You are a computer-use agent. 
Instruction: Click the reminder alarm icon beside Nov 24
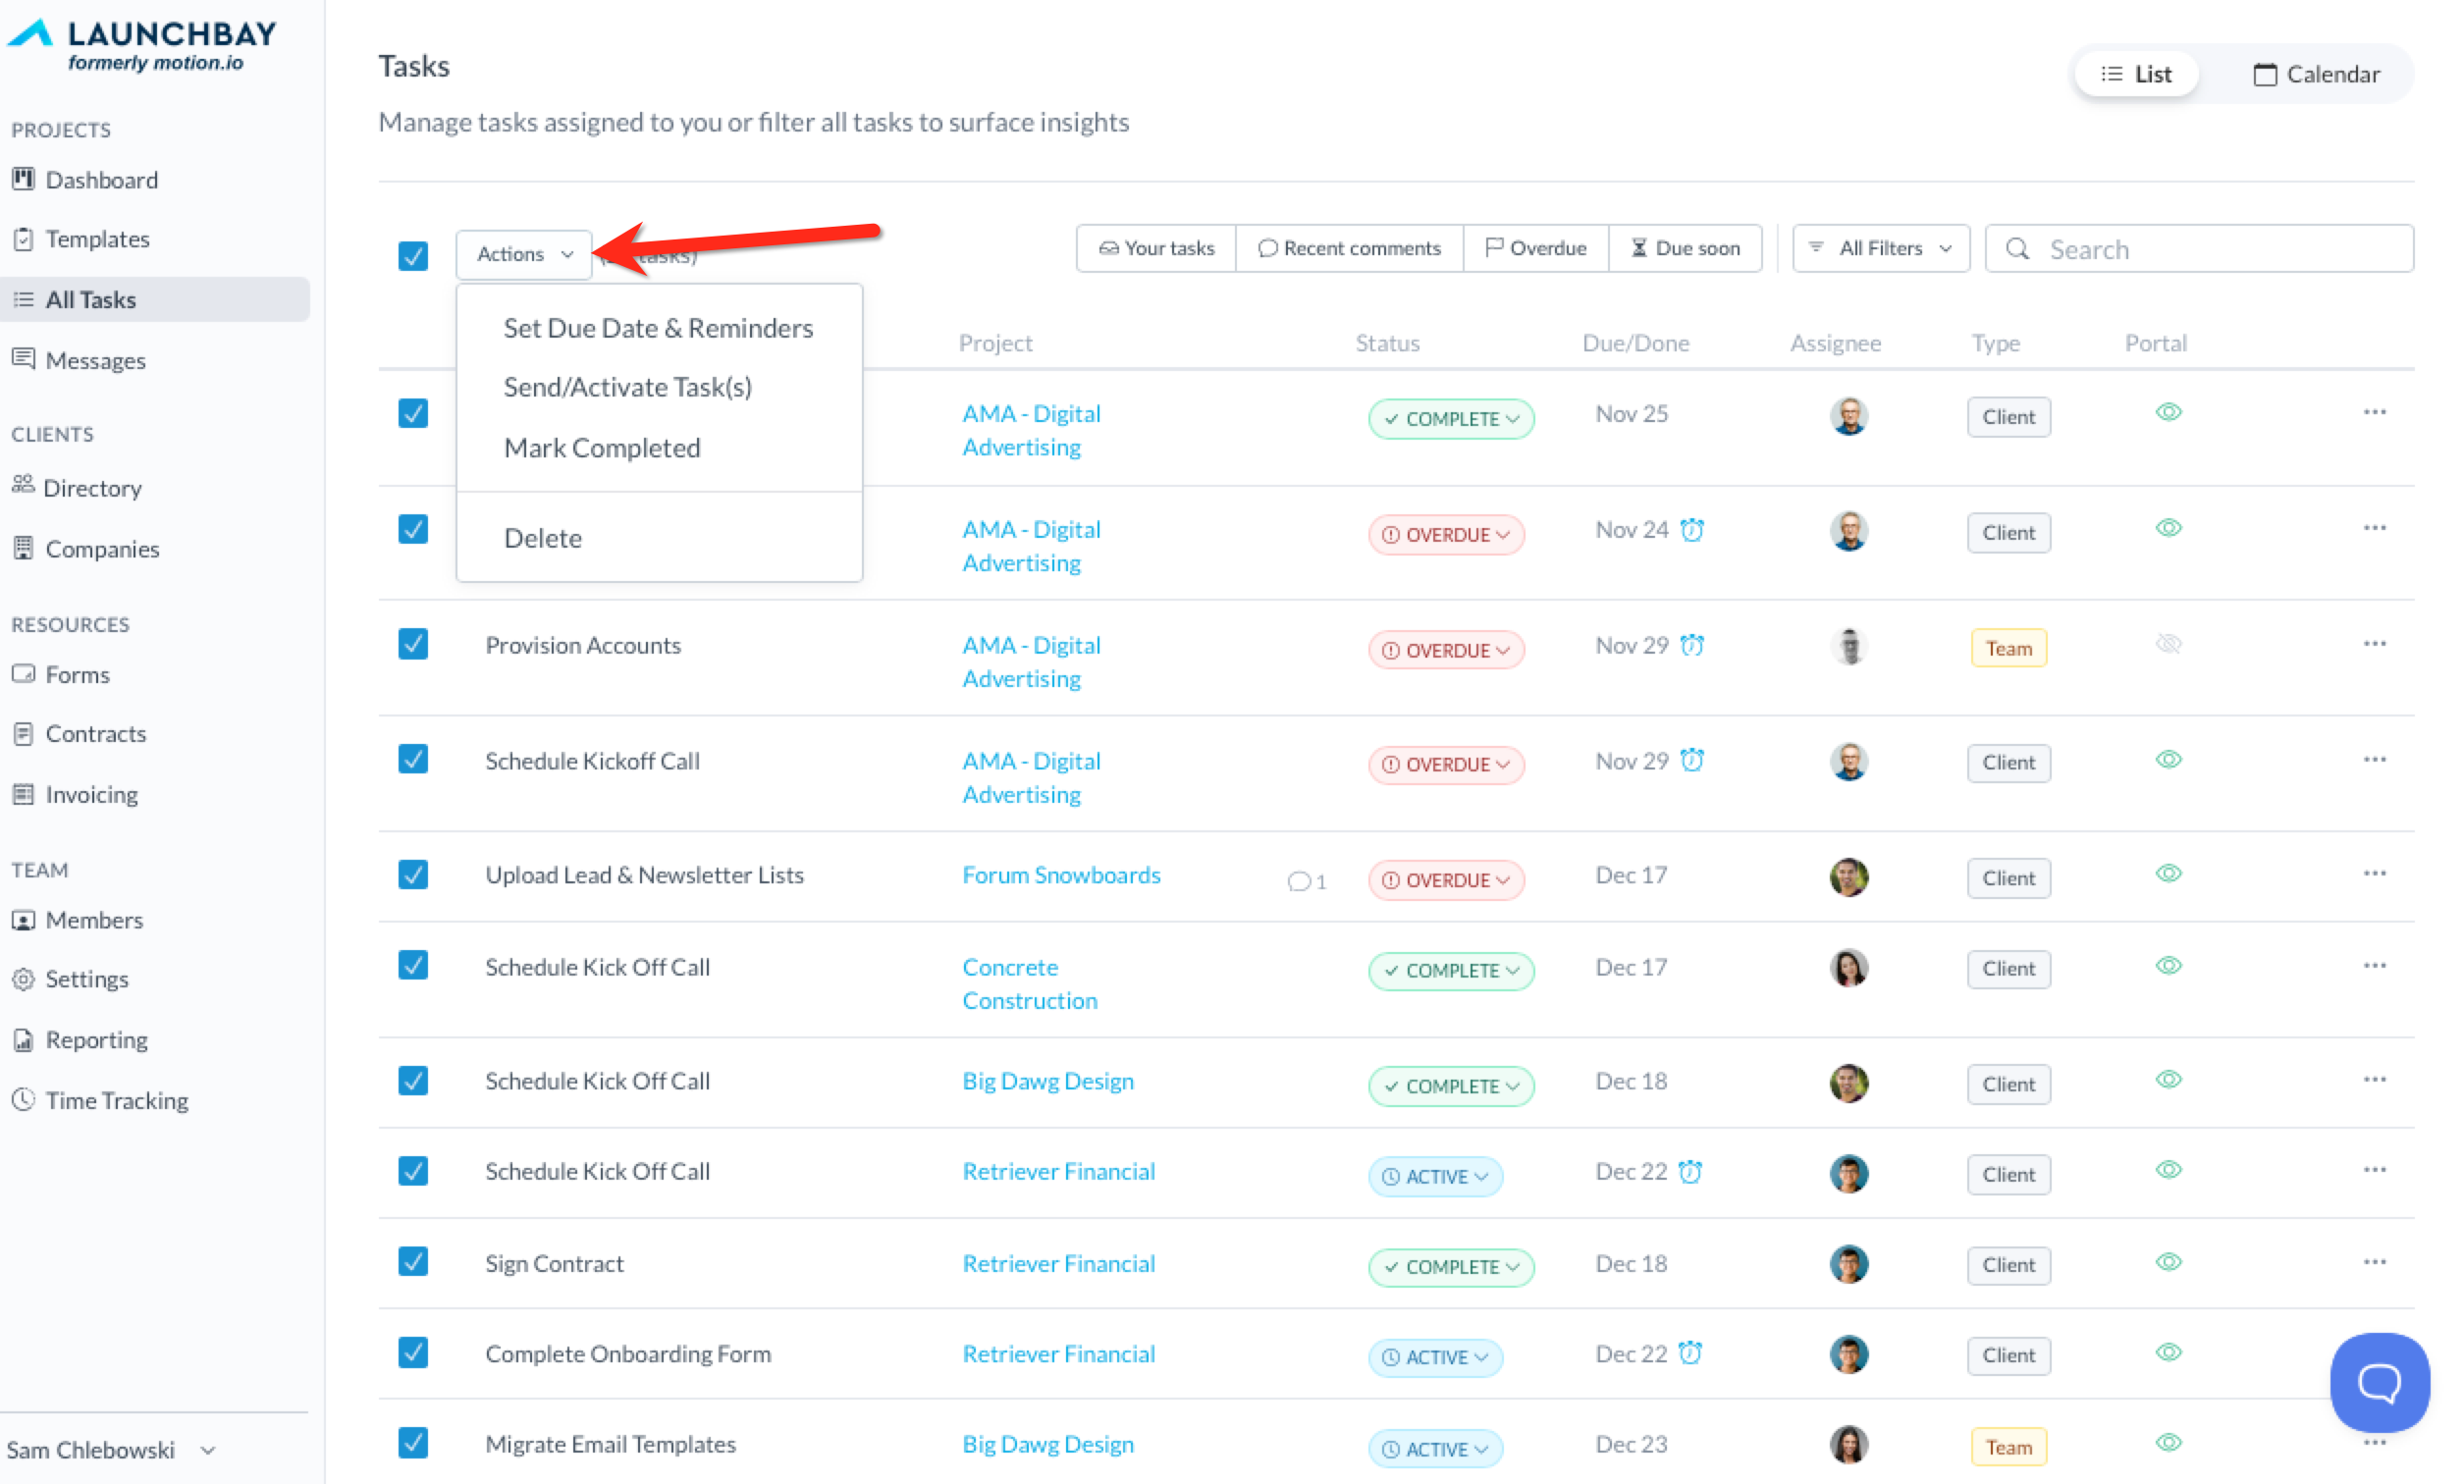click(1692, 530)
